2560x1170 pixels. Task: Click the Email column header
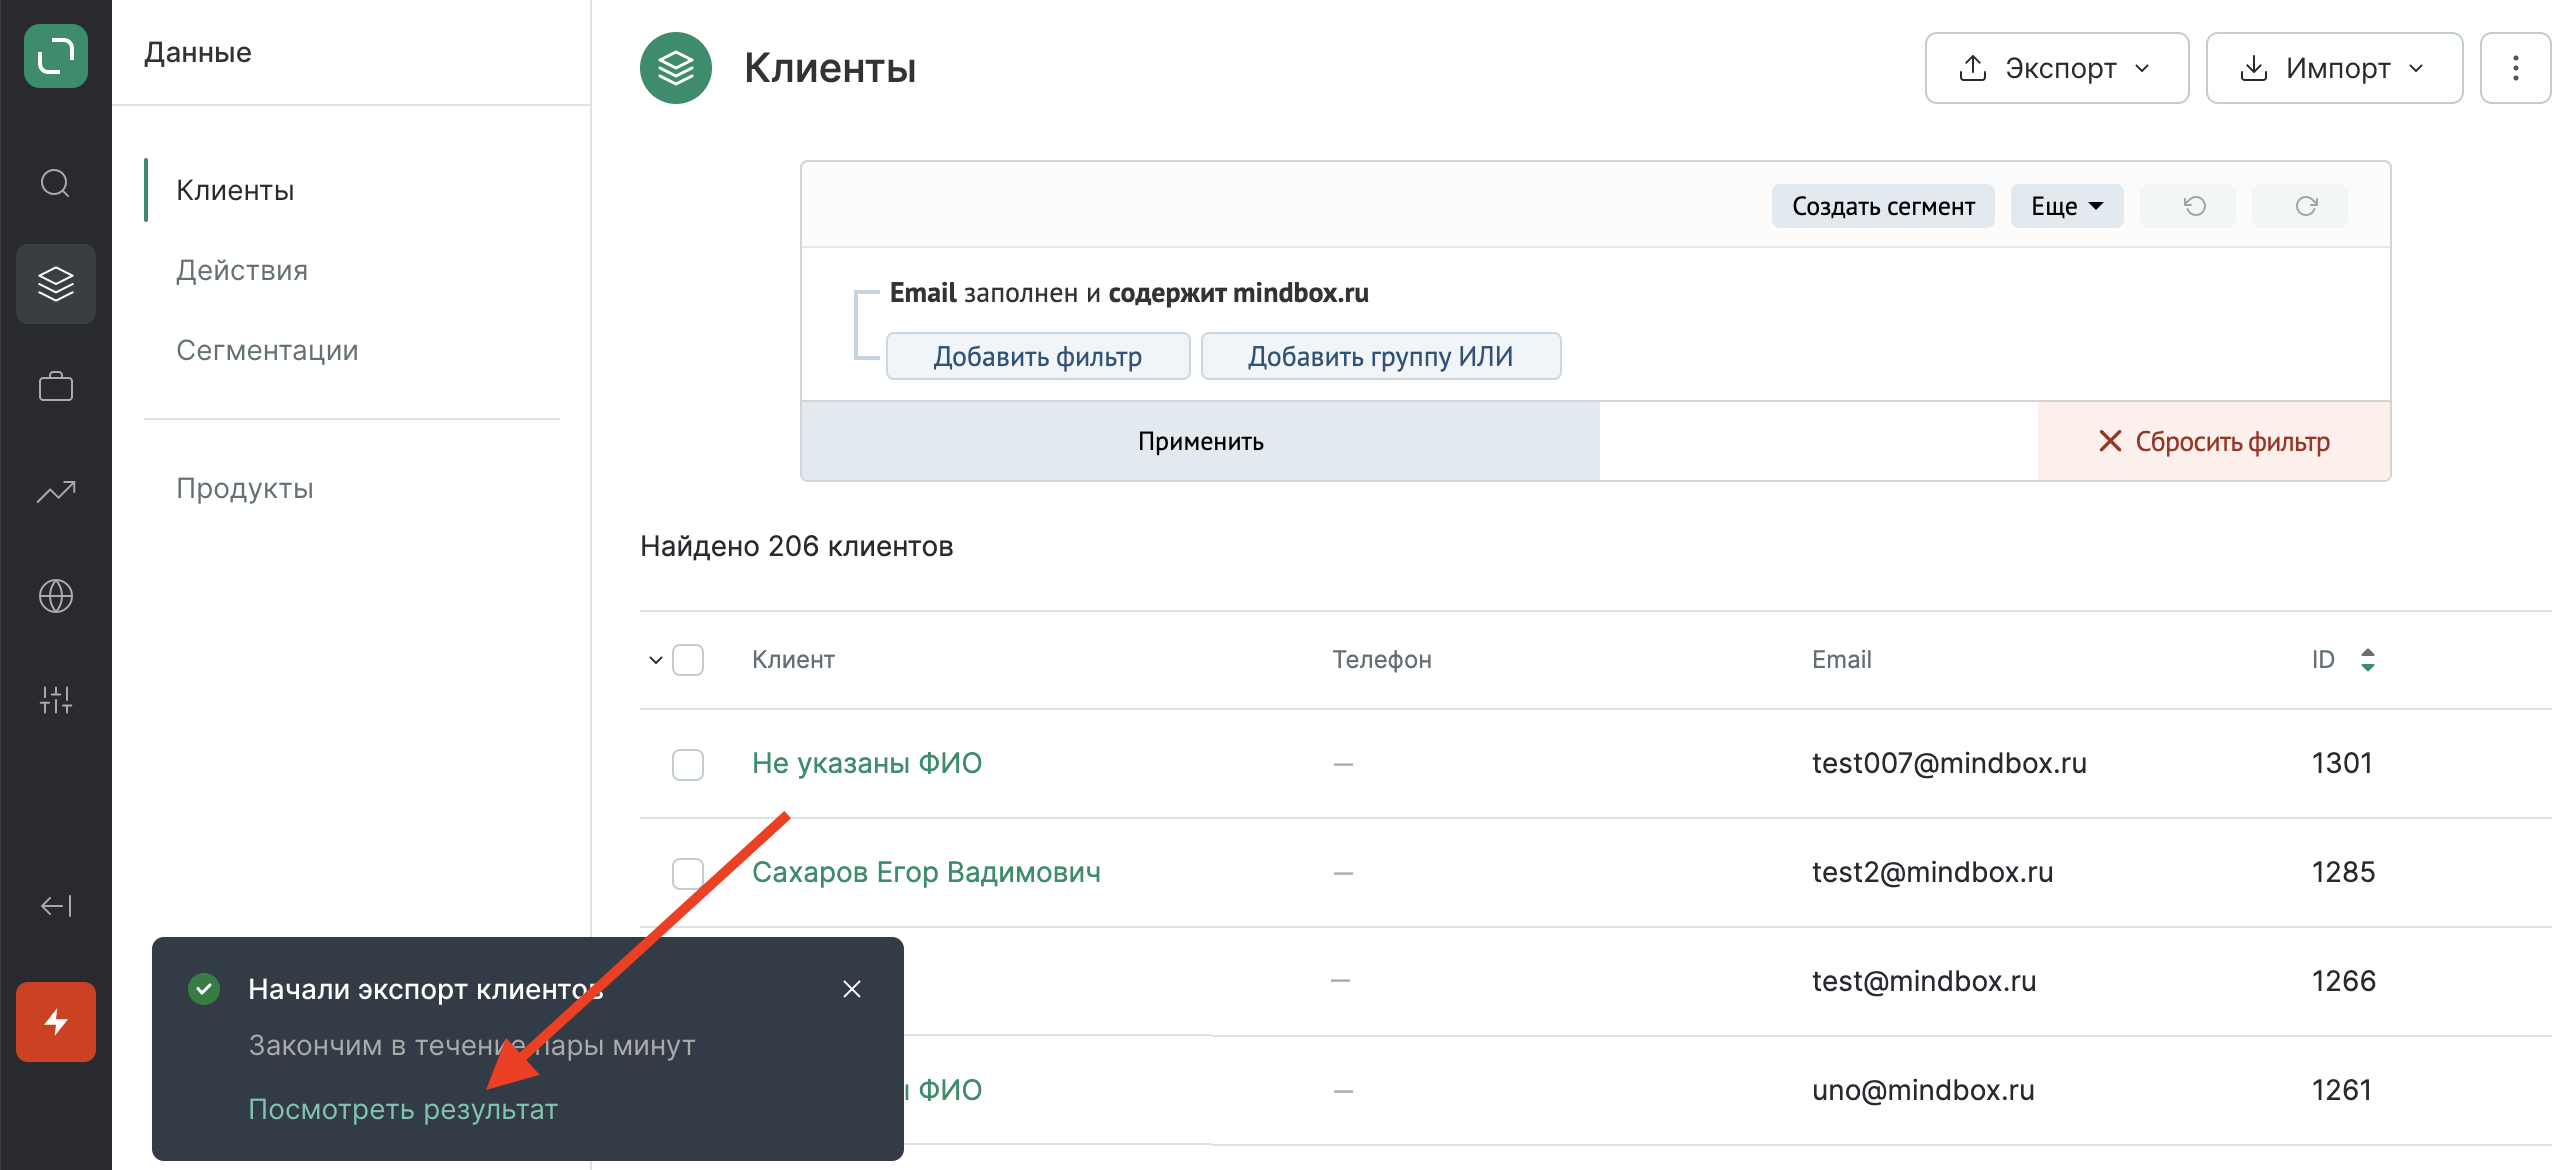pos(1842,660)
